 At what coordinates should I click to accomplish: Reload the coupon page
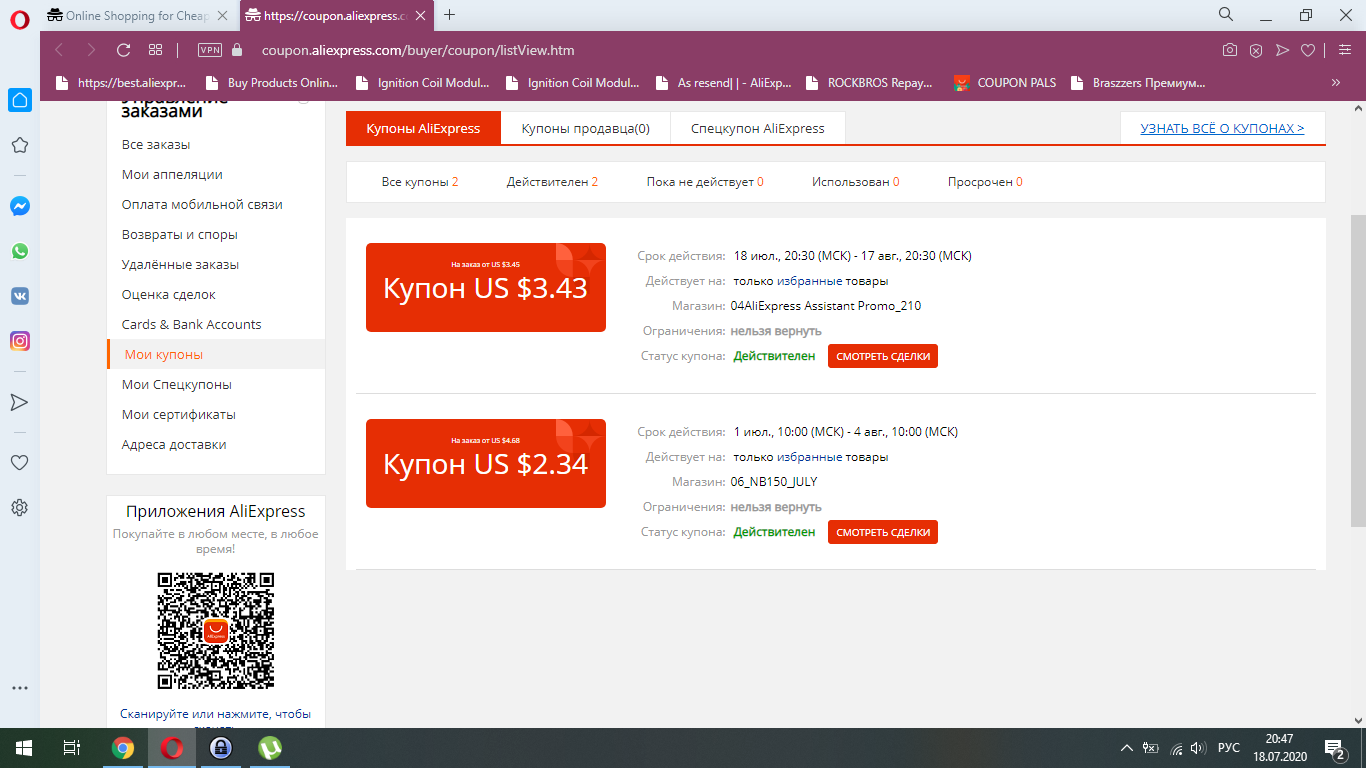pyautogui.click(x=124, y=50)
